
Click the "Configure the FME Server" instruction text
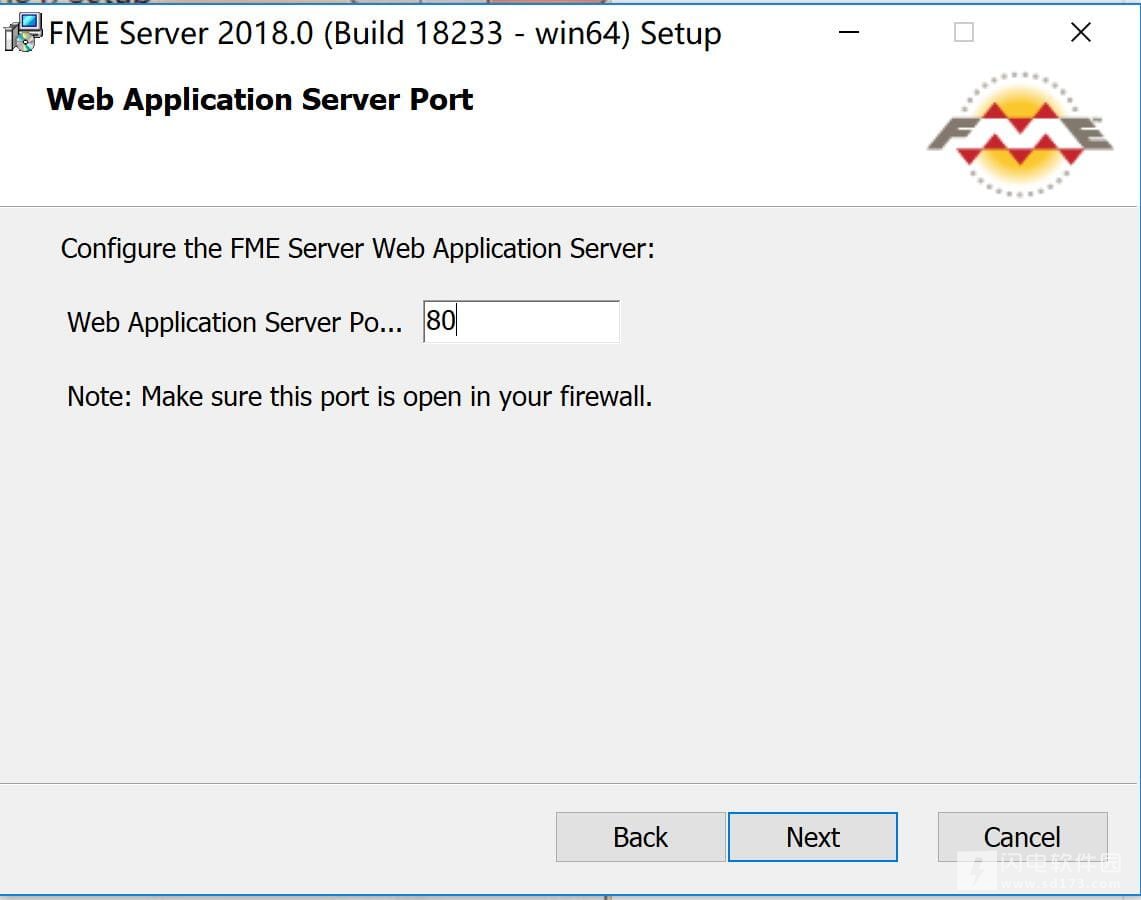click(x=357, y=248)
